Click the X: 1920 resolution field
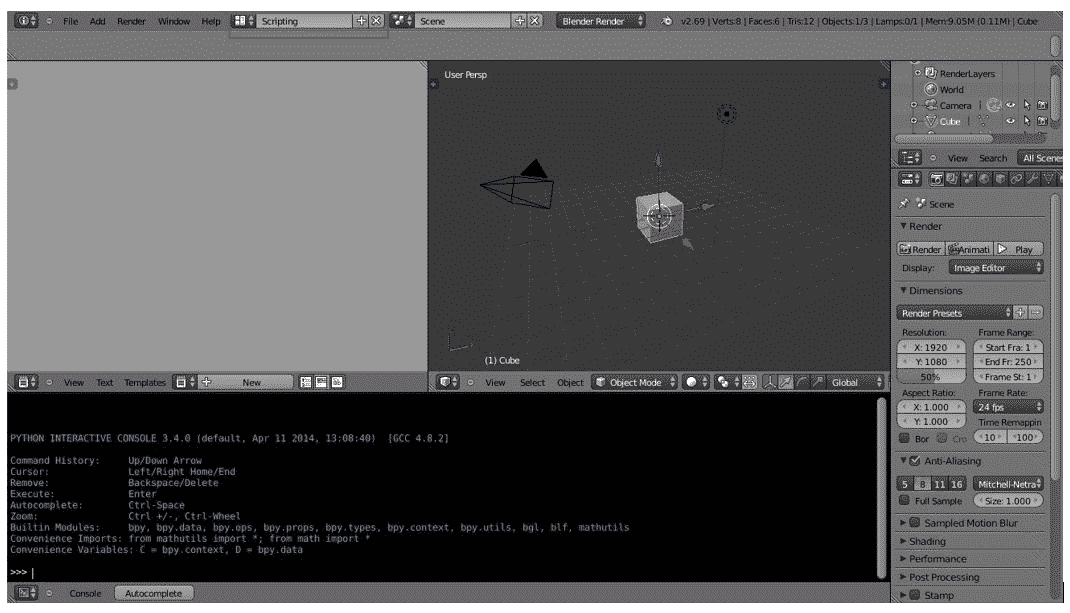This screenshot has width=1070, height=613. pos(930,348)
